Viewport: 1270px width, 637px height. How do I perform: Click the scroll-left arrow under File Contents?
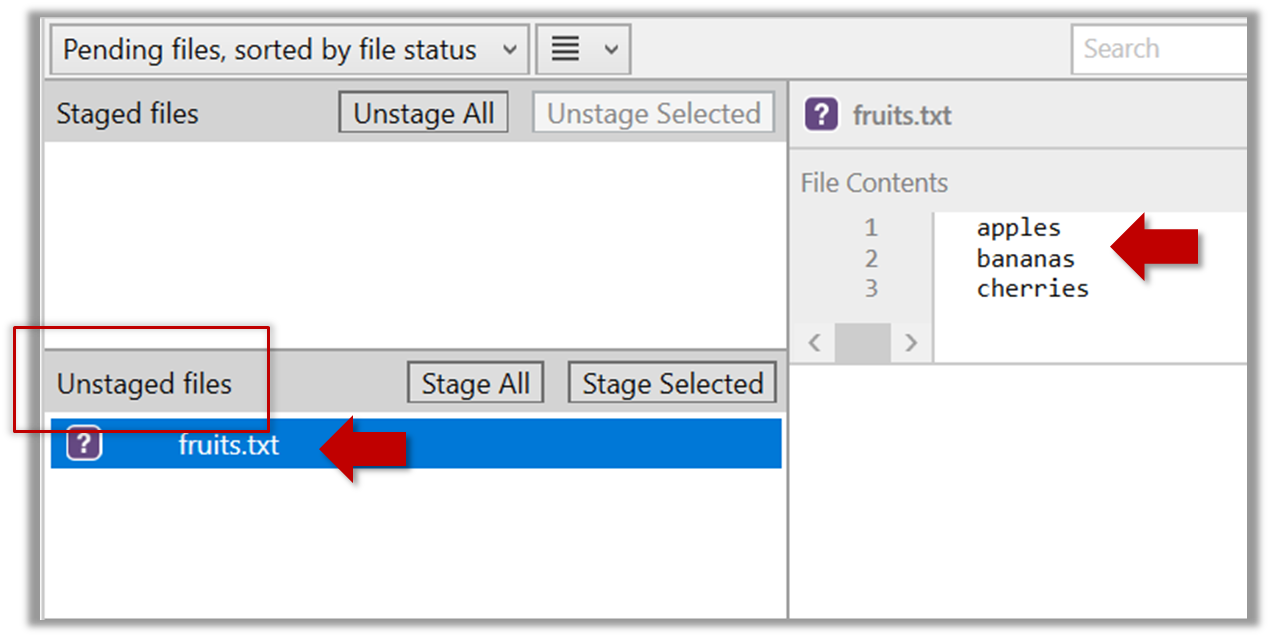point(815,343)
